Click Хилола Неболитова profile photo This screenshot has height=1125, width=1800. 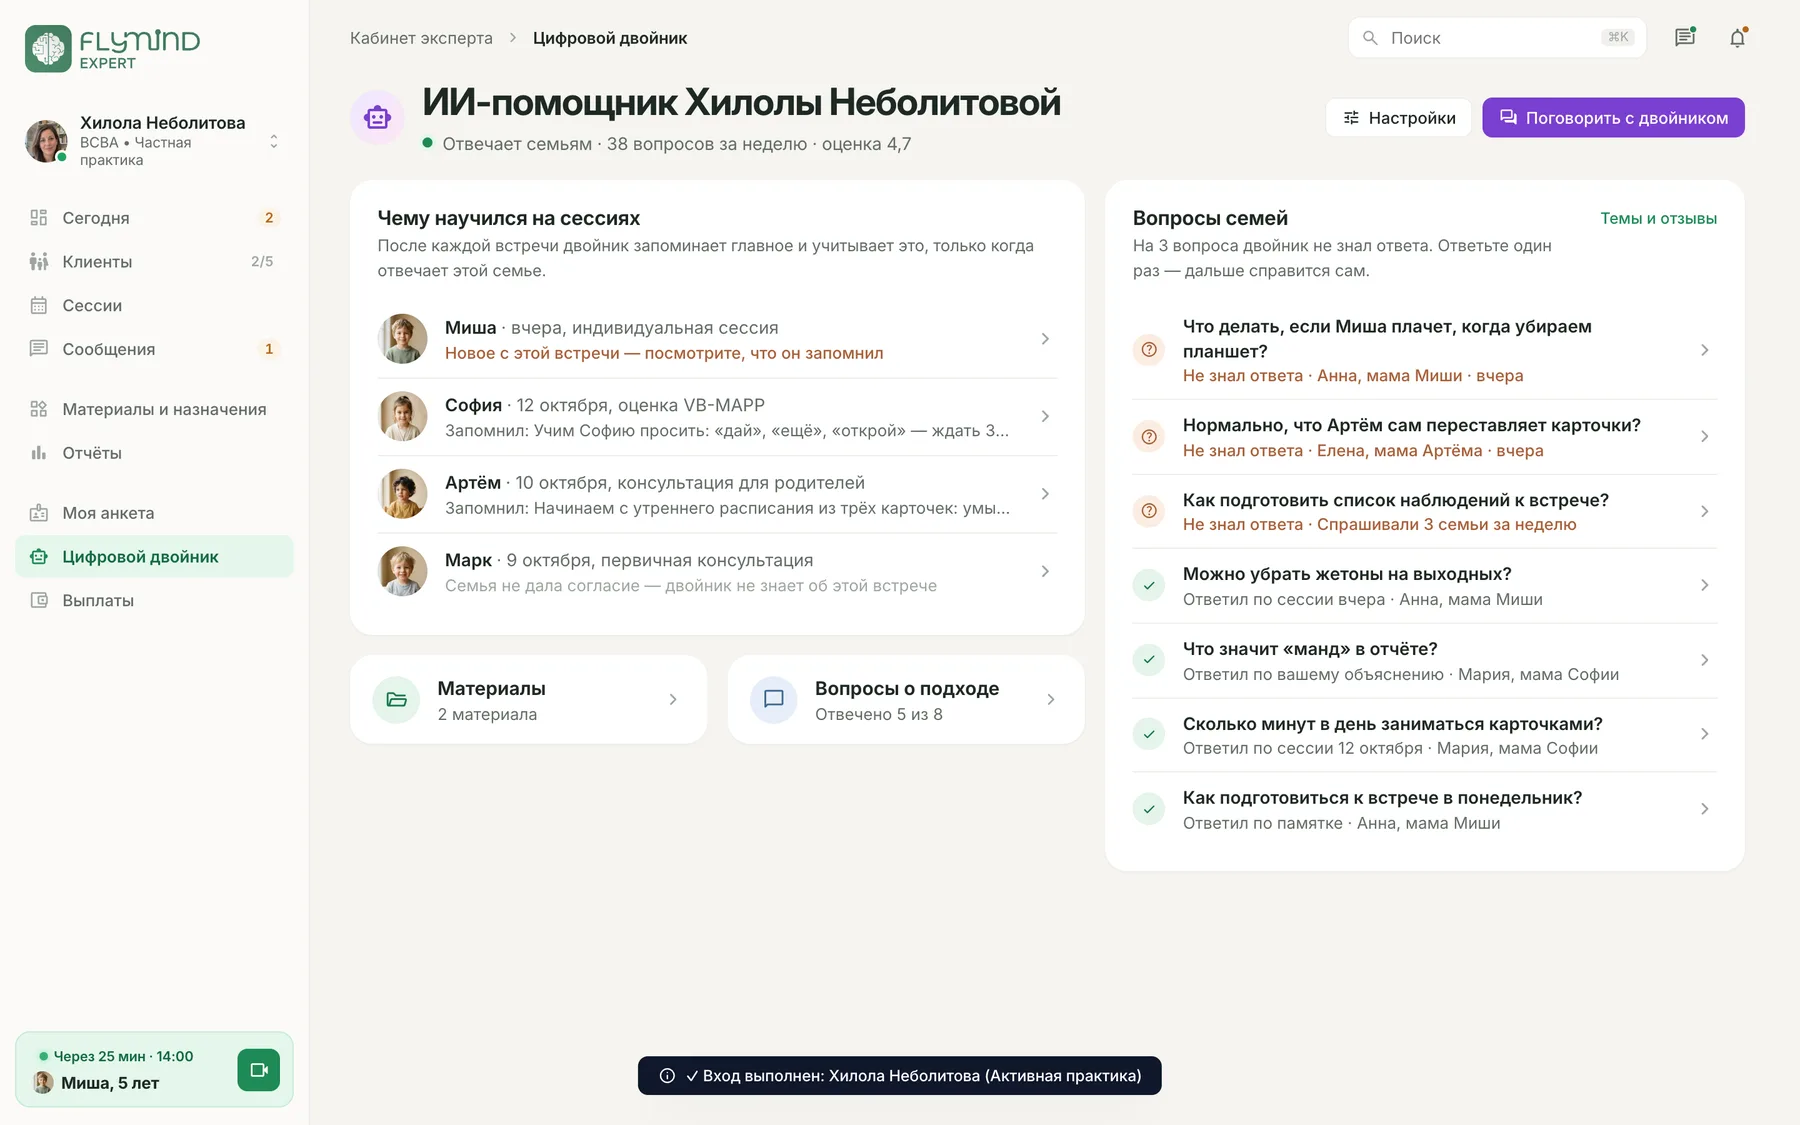pyautogui.click(x=46, y=141)
